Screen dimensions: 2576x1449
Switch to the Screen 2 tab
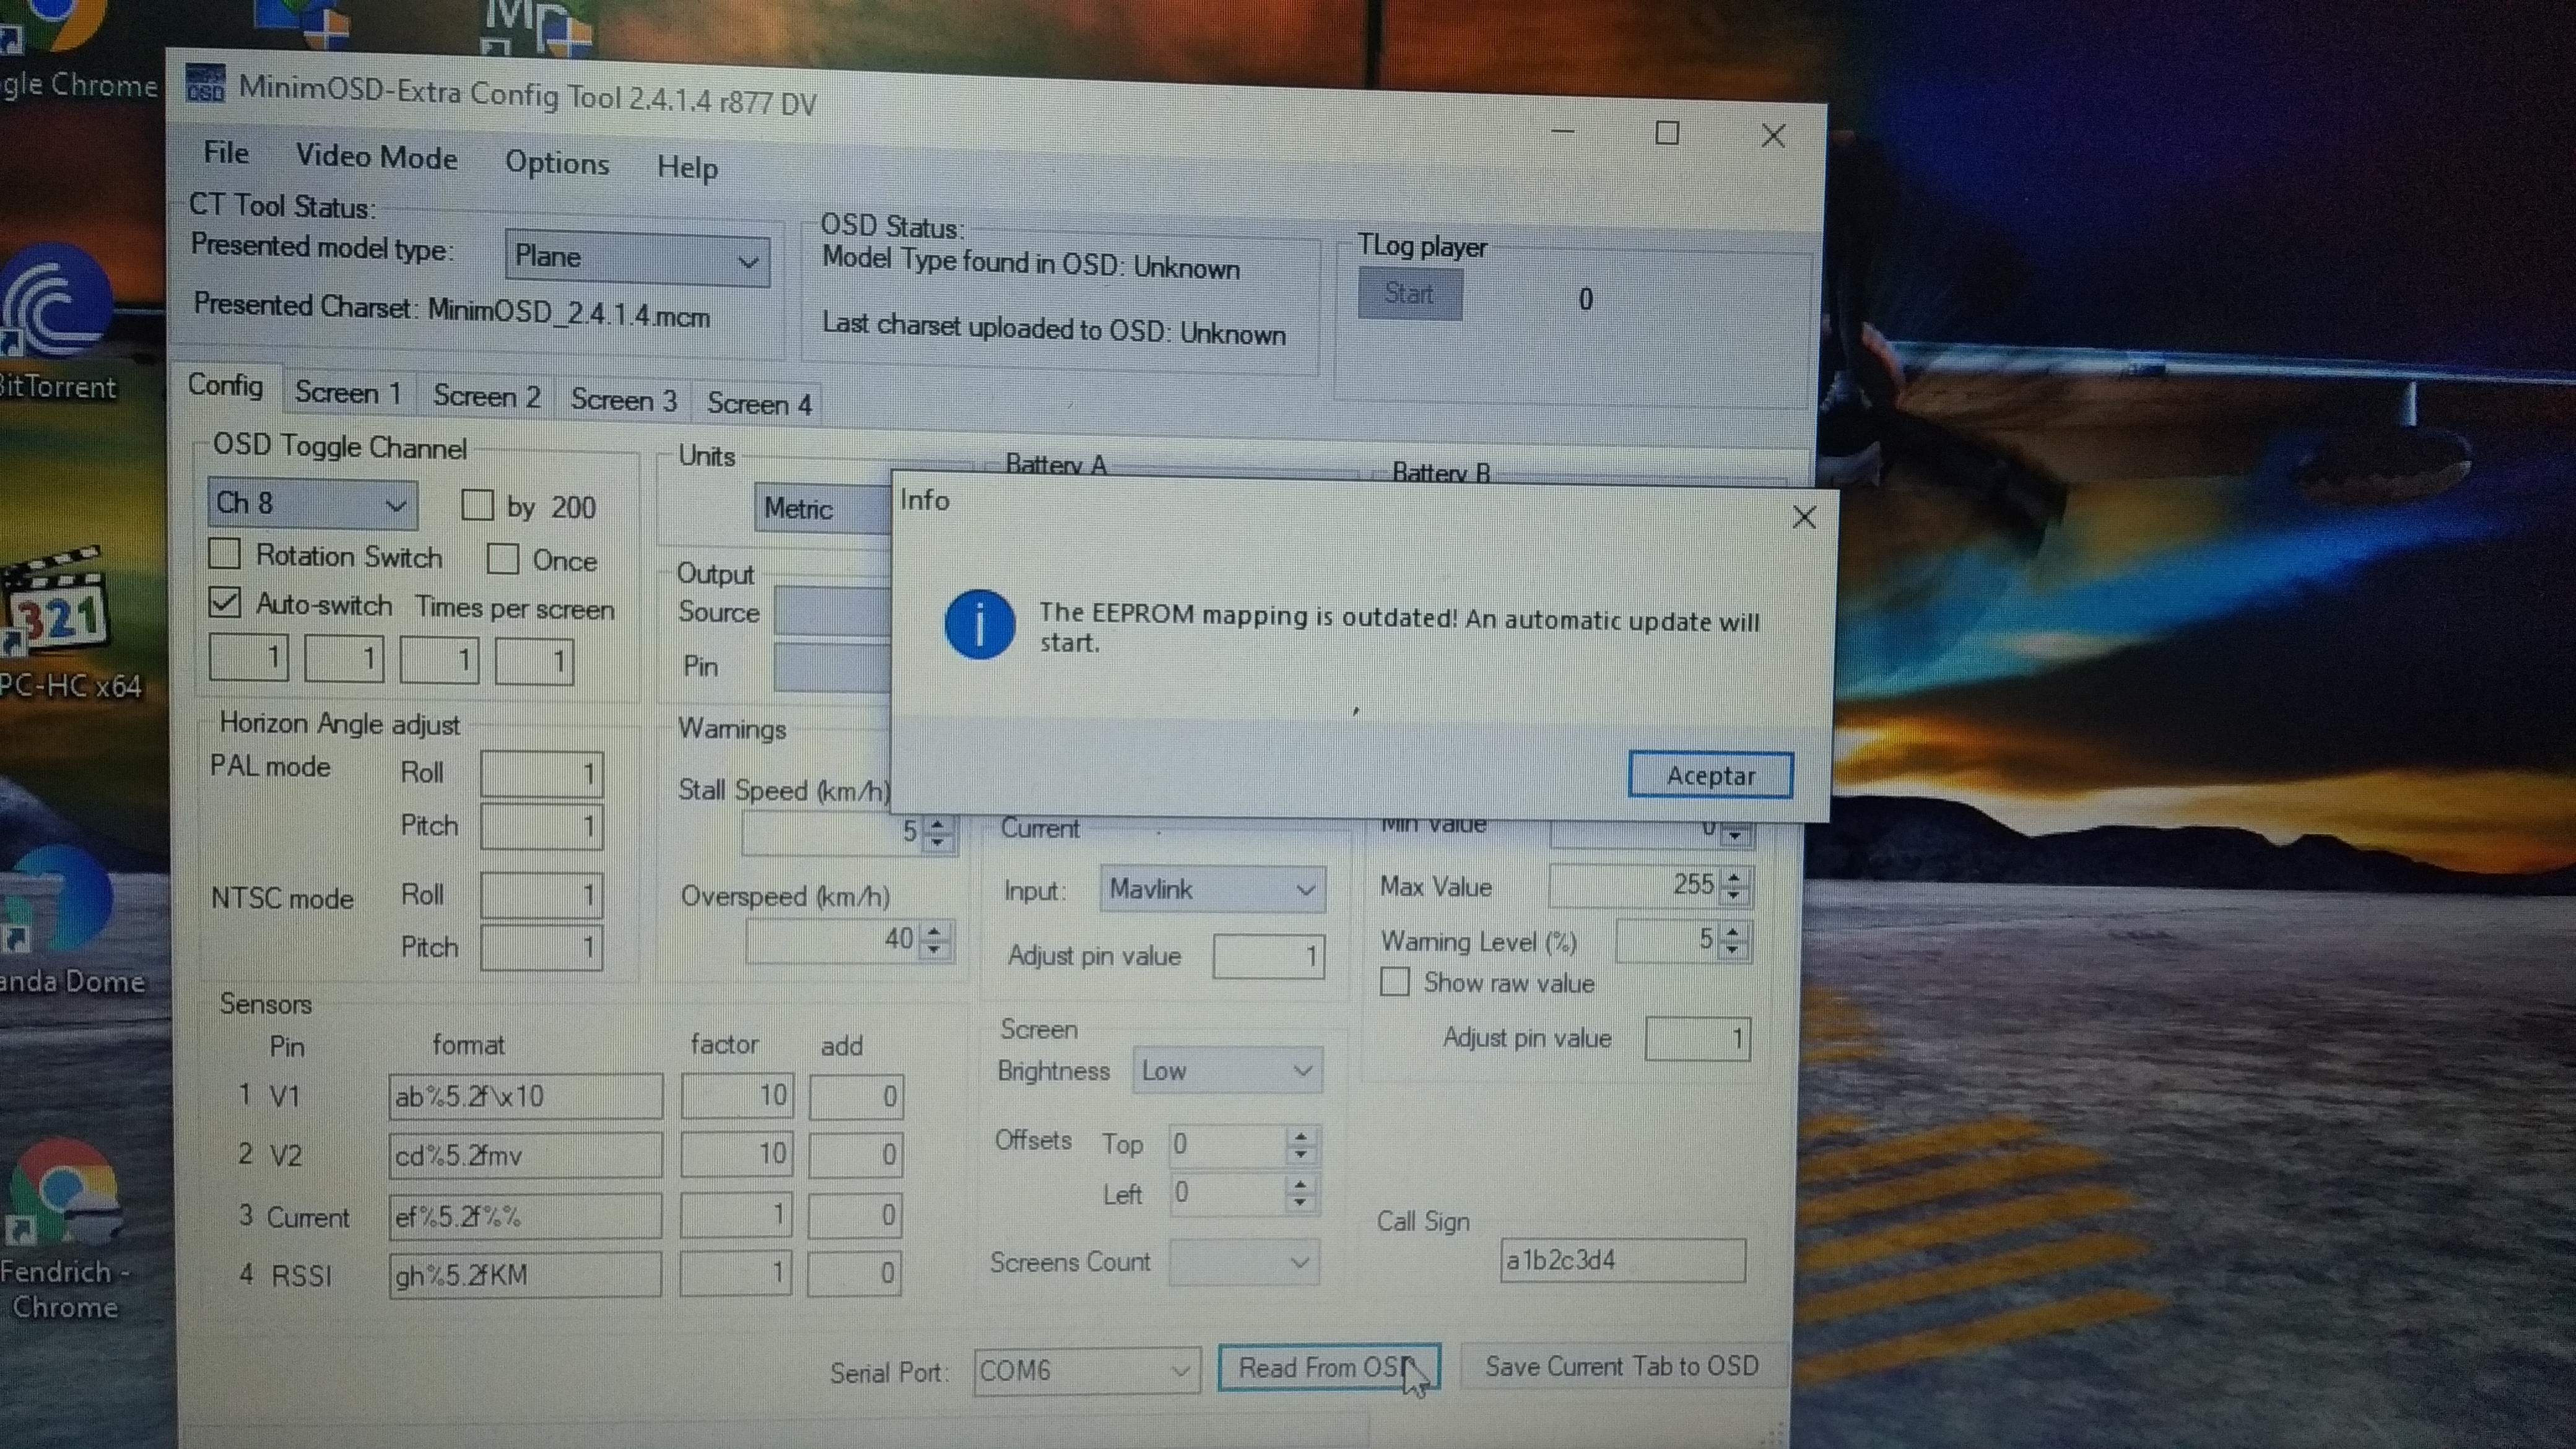coord(486,397)
